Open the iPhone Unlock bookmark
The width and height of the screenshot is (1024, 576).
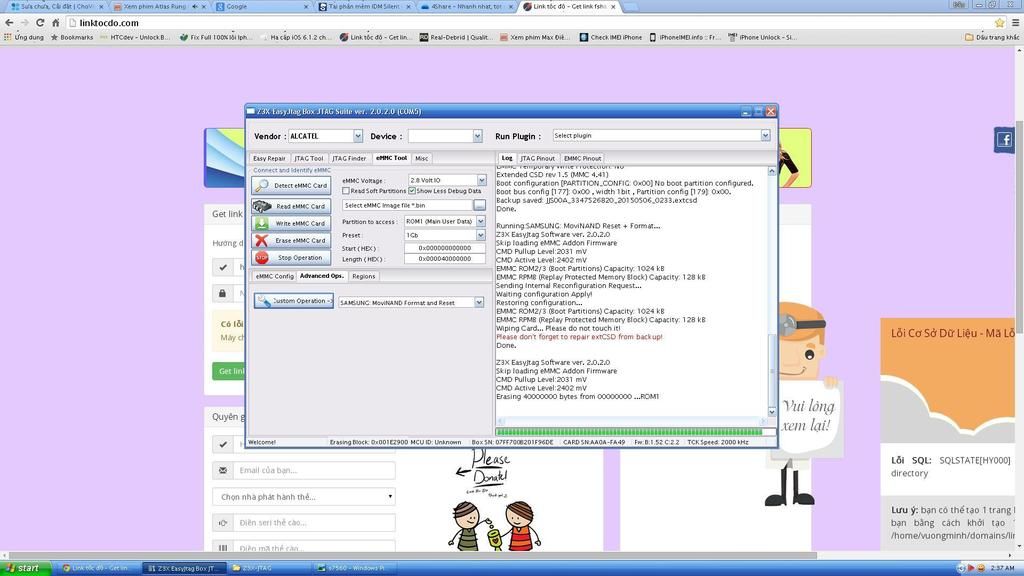762,37
